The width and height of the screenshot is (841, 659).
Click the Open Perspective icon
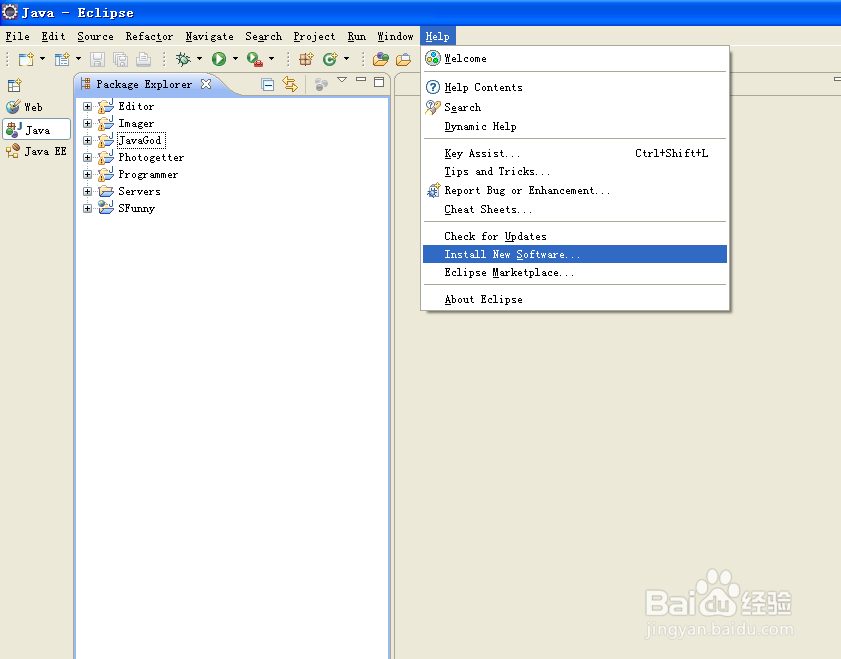(14, 85)
